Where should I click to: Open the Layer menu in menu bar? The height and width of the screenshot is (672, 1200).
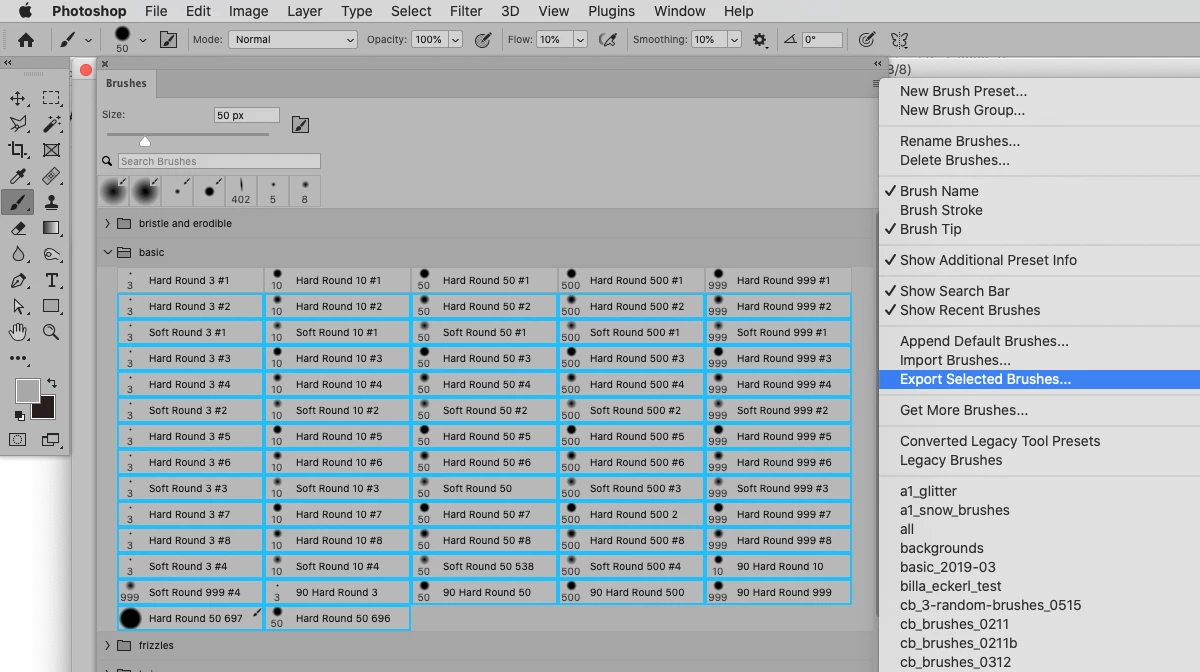pyautogui.click(x=304, y=11)
